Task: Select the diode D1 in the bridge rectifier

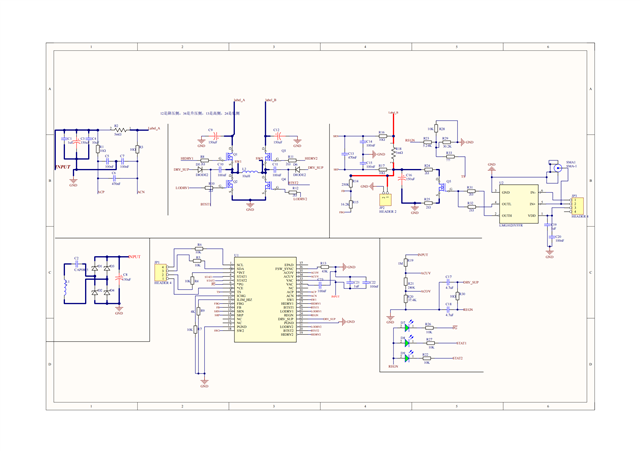Action: 95,268
